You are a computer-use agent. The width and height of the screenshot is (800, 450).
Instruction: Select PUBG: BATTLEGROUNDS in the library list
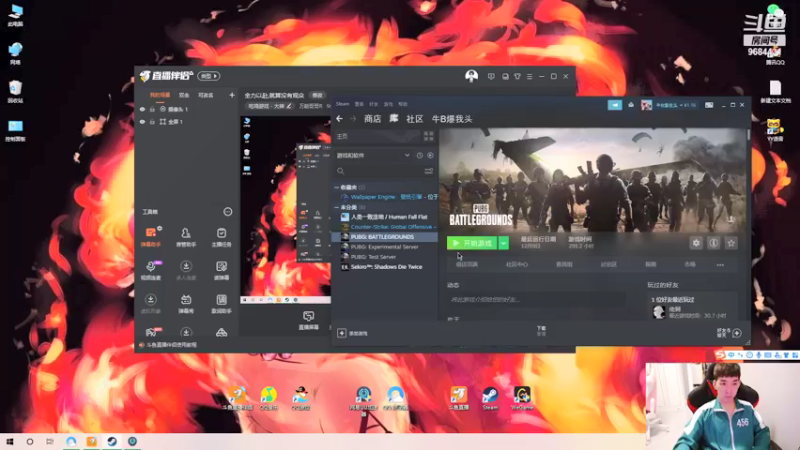(x=385, y=237)
